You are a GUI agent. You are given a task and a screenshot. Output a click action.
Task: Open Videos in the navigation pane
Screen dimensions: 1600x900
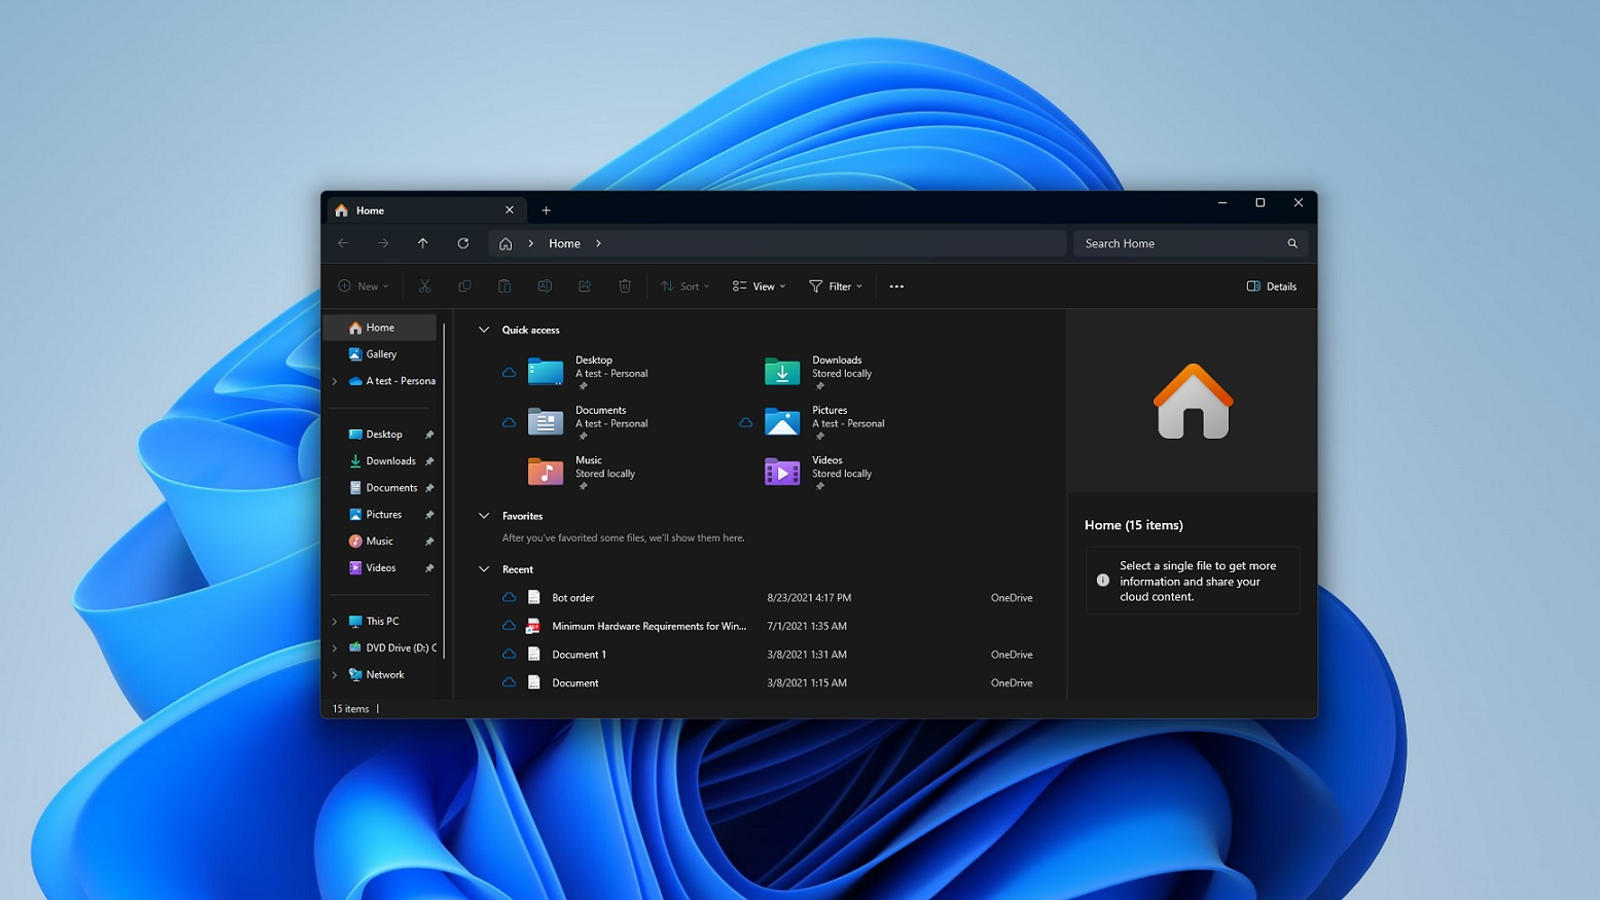381,568
